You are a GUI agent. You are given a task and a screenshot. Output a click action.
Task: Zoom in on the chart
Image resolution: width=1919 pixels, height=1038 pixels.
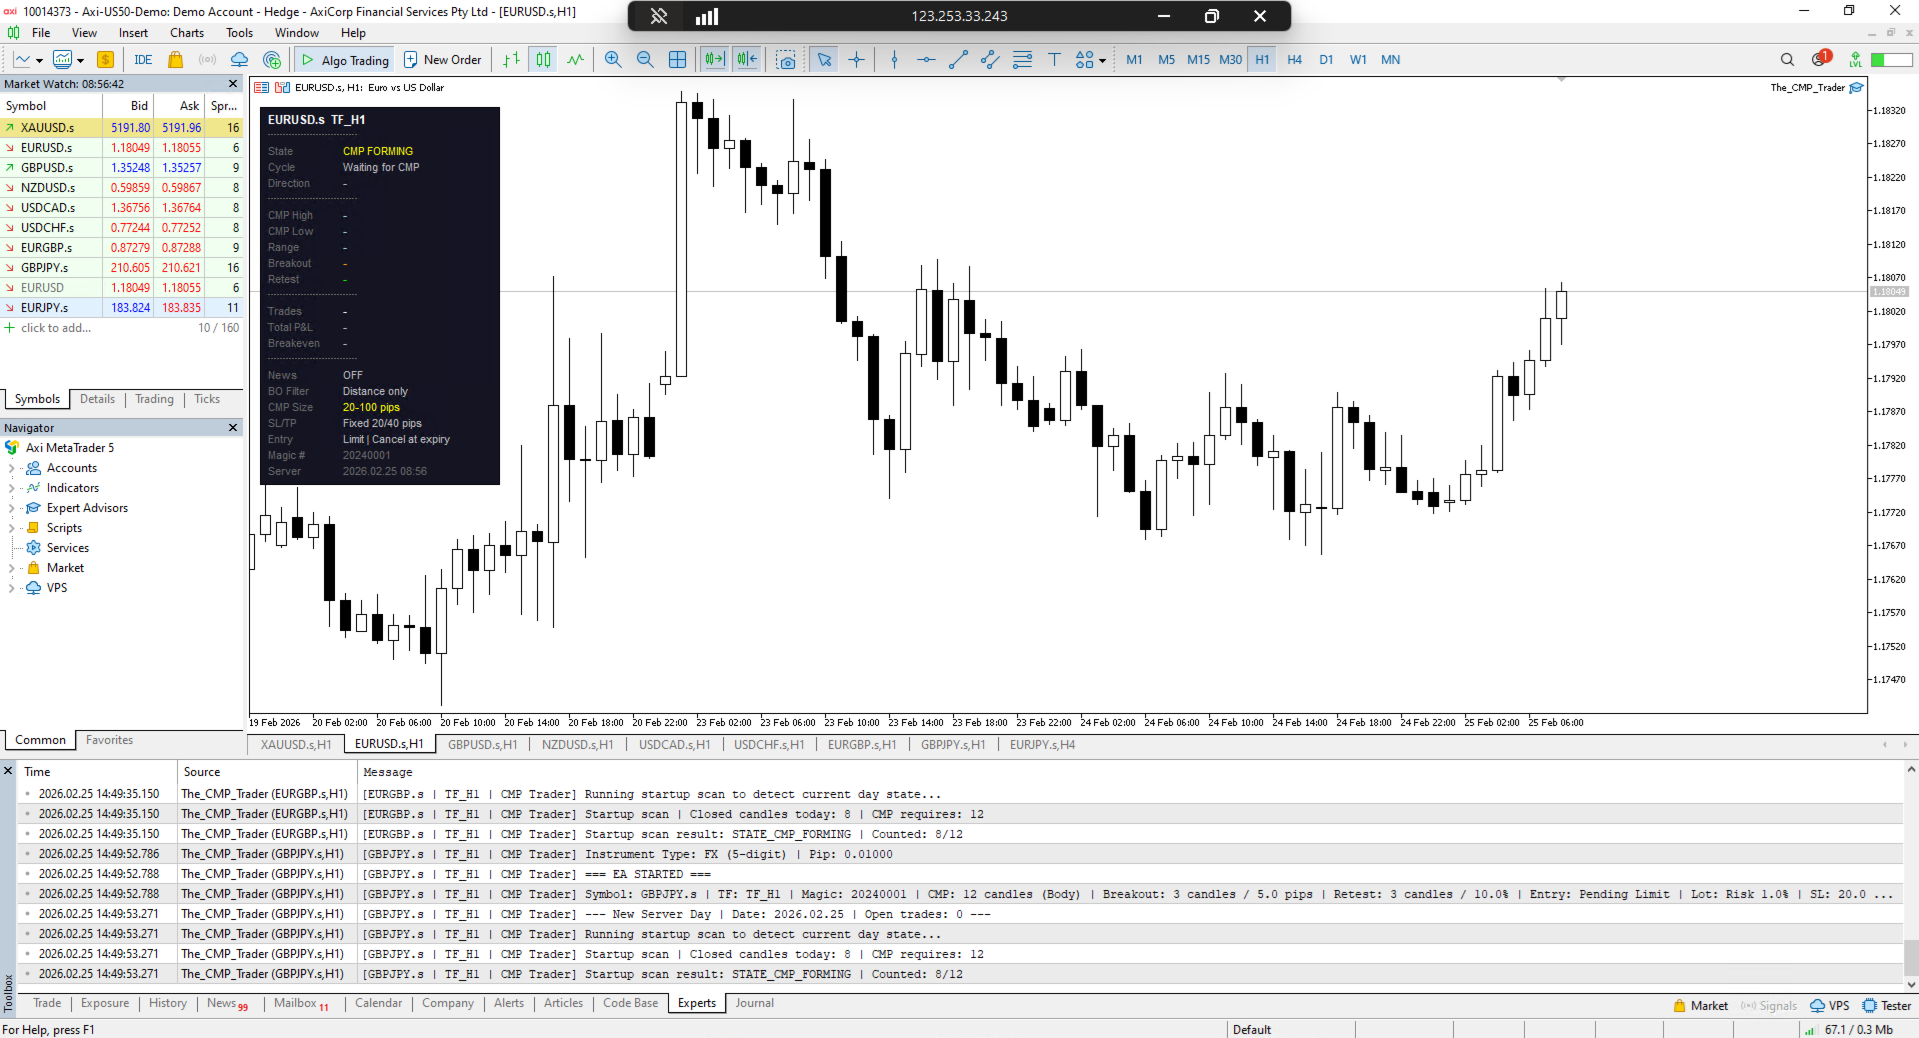(613, 60)
